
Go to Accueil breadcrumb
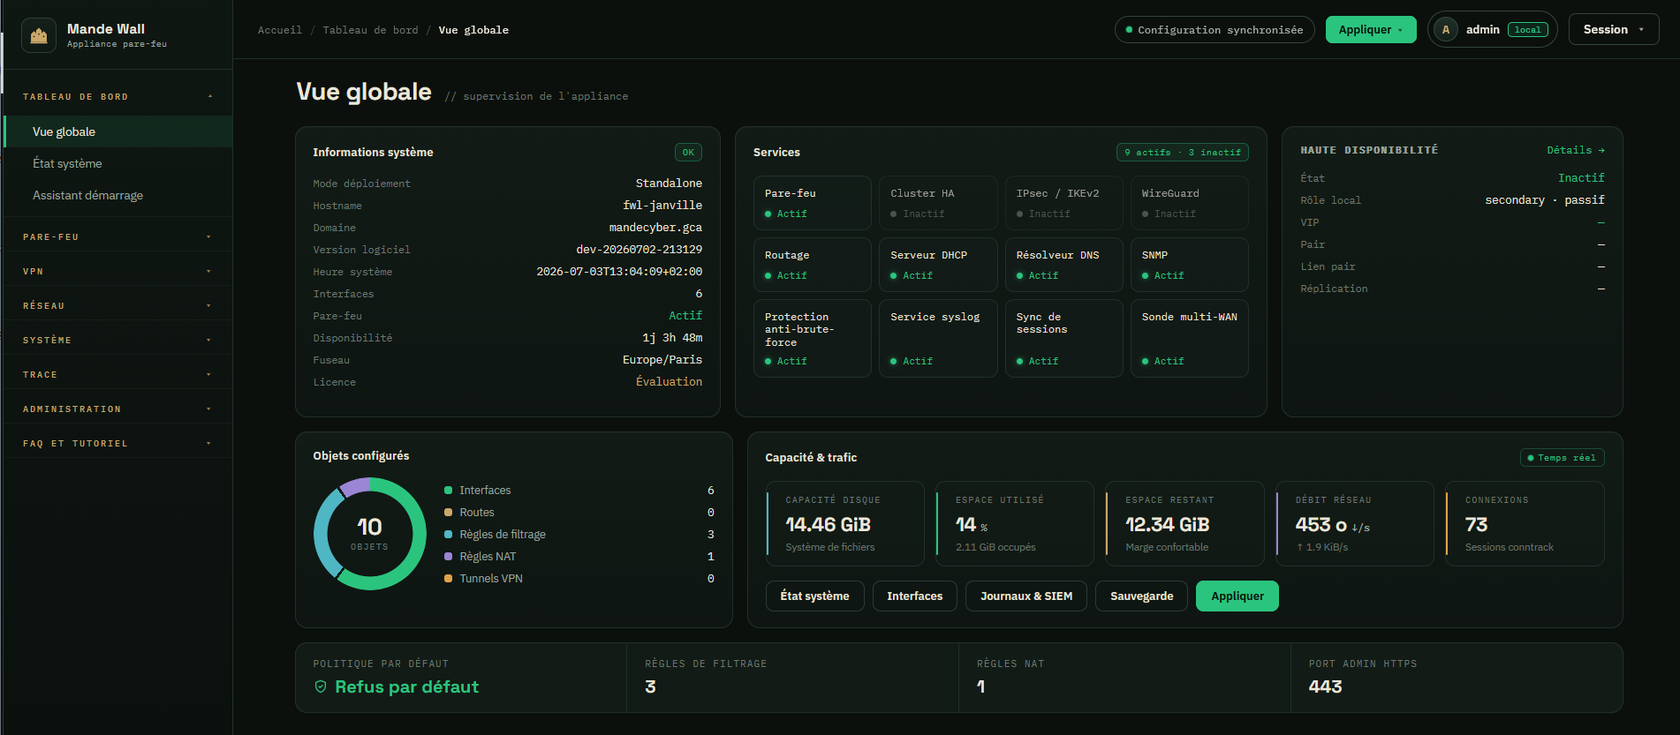[x=280, y=30]
